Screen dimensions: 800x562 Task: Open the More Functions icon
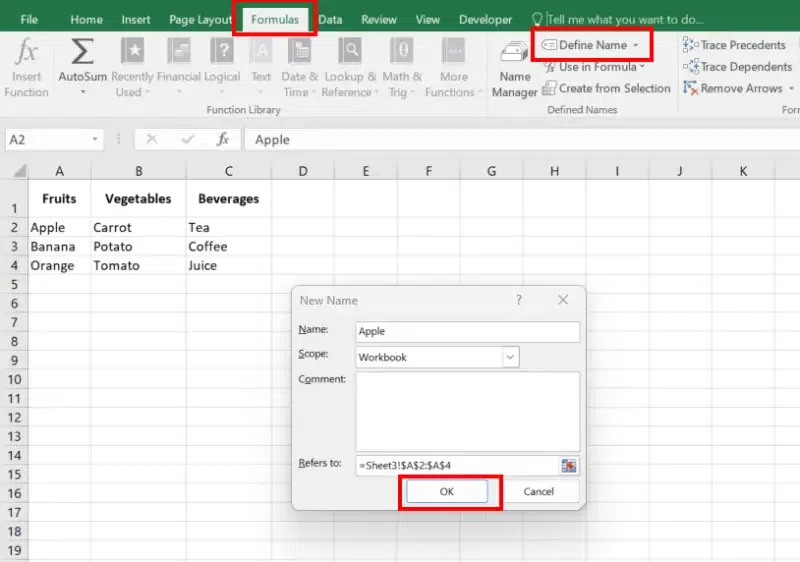click(454, 52)
